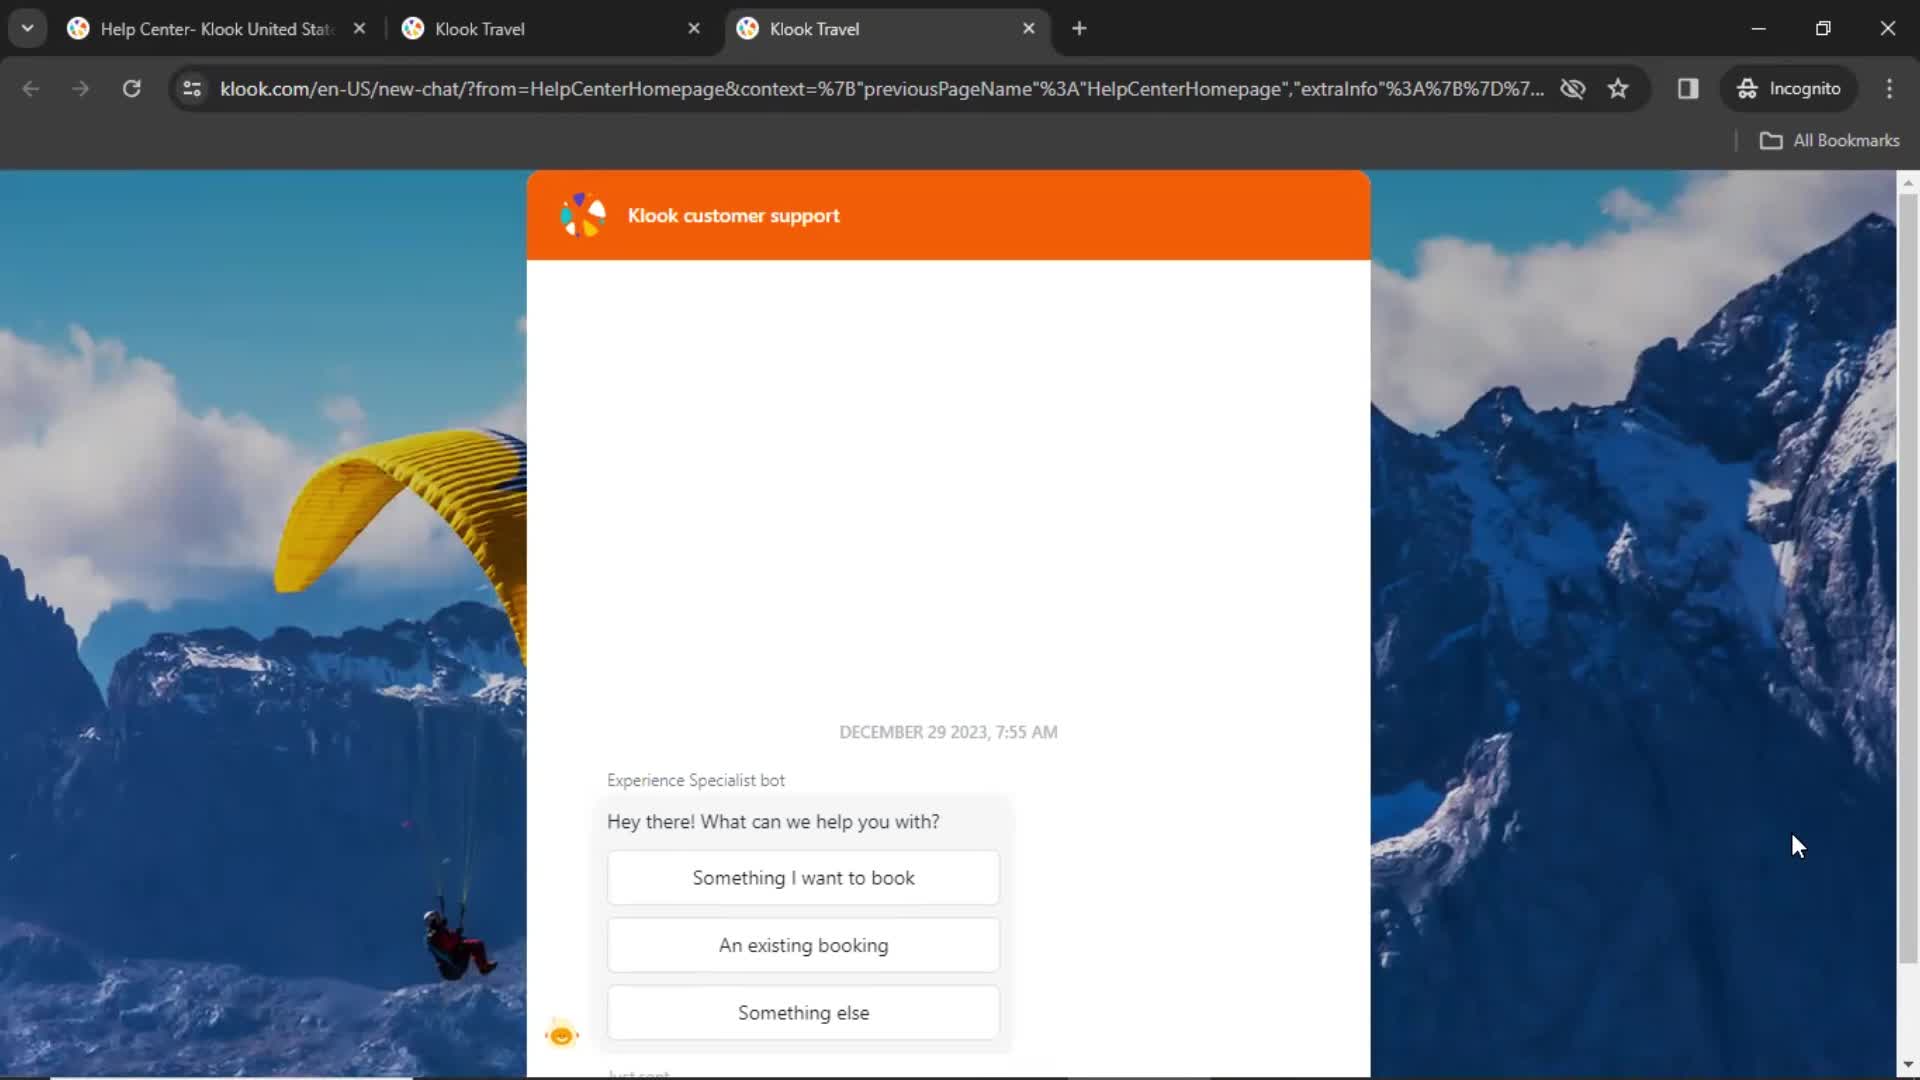Viewport: 1920px width, 1080px height.
Task: Choose Something else option
Action: [x=803, y=1013]
